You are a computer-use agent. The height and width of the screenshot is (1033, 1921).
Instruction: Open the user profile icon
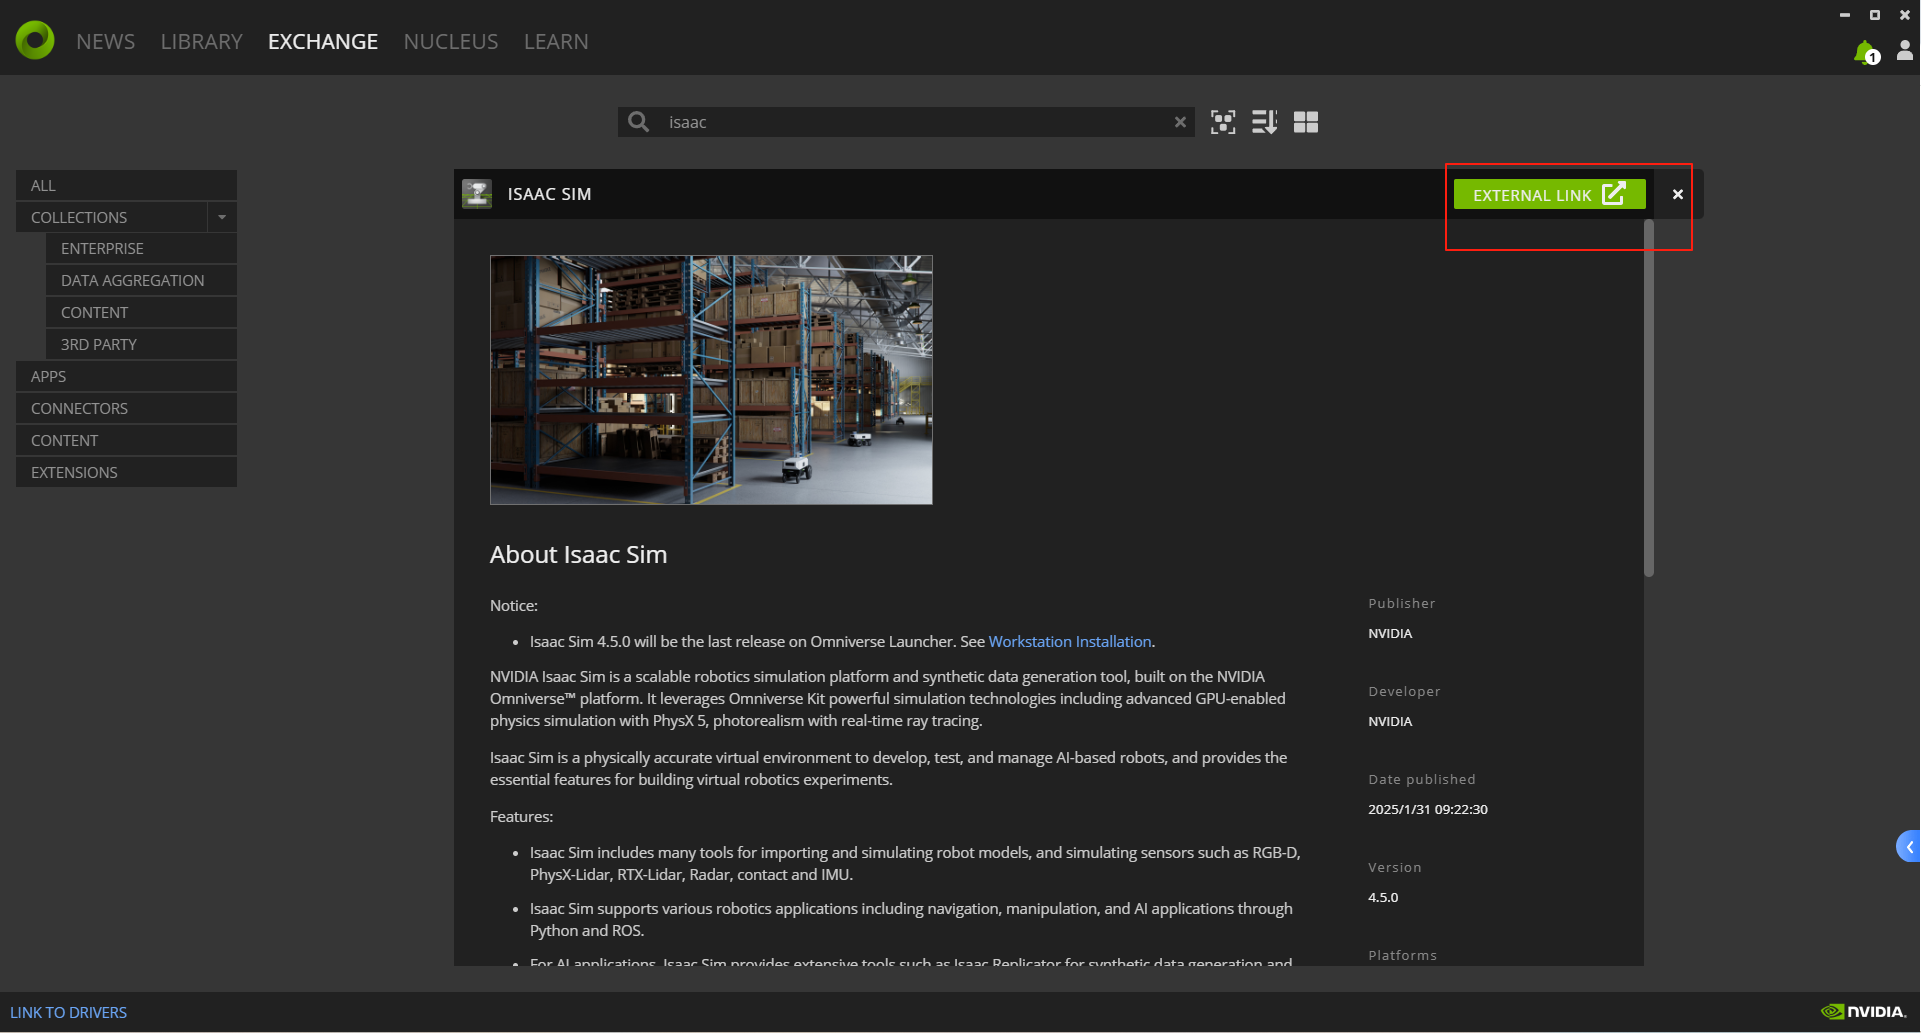1905,50
